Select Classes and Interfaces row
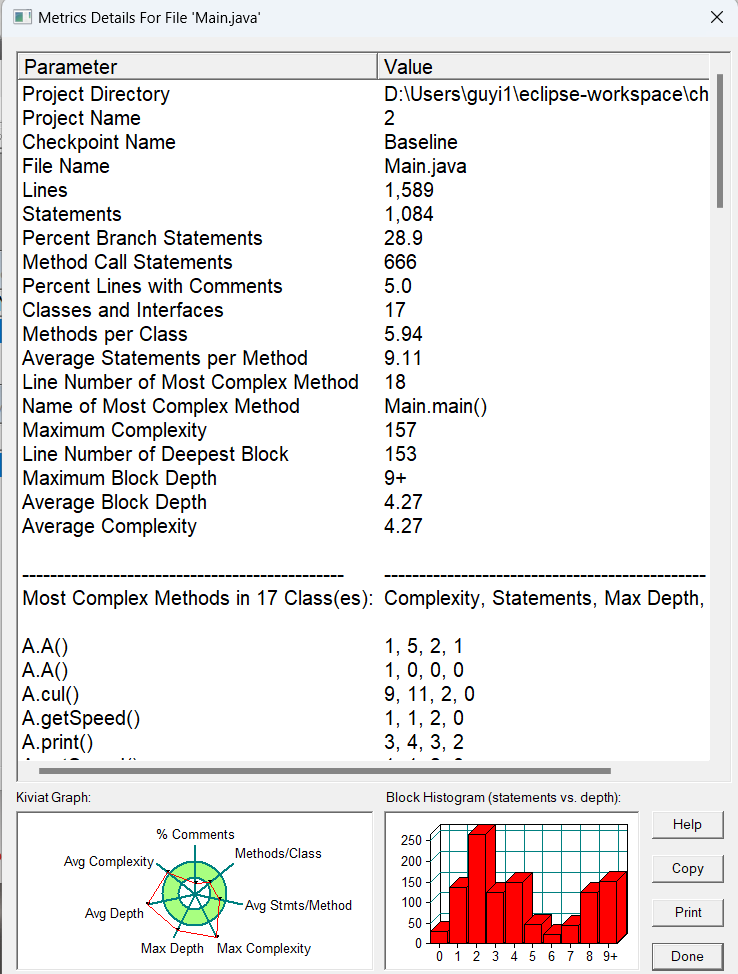Image resolution: width=738 pixels, height=974 pixels. click(x=363, y=311)
